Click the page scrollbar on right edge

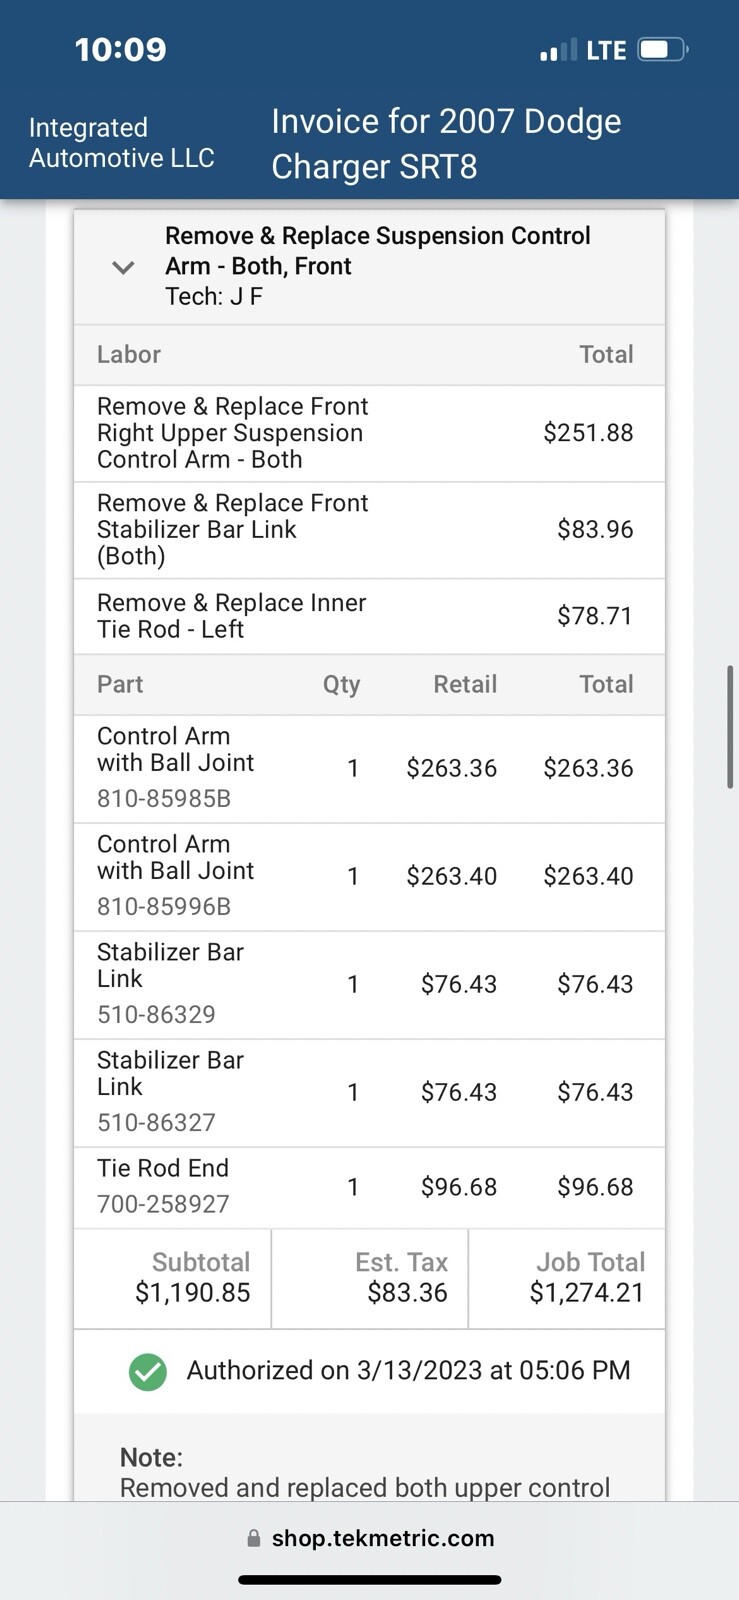coord(731,727)
